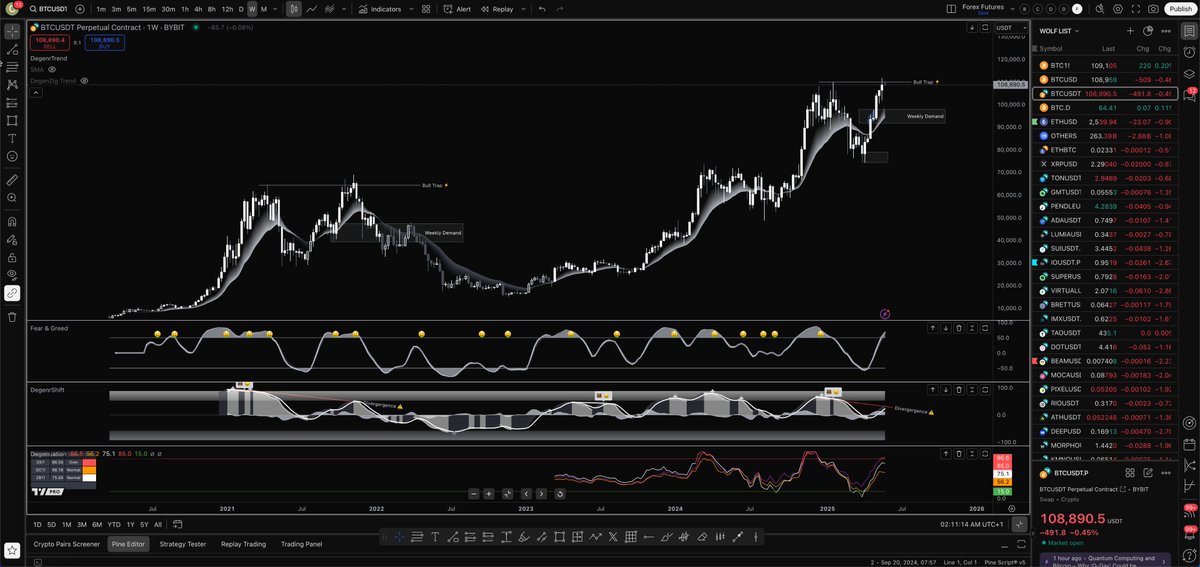
Task: Expand the timeframe dropdown chevron
Action: (276, 8)
